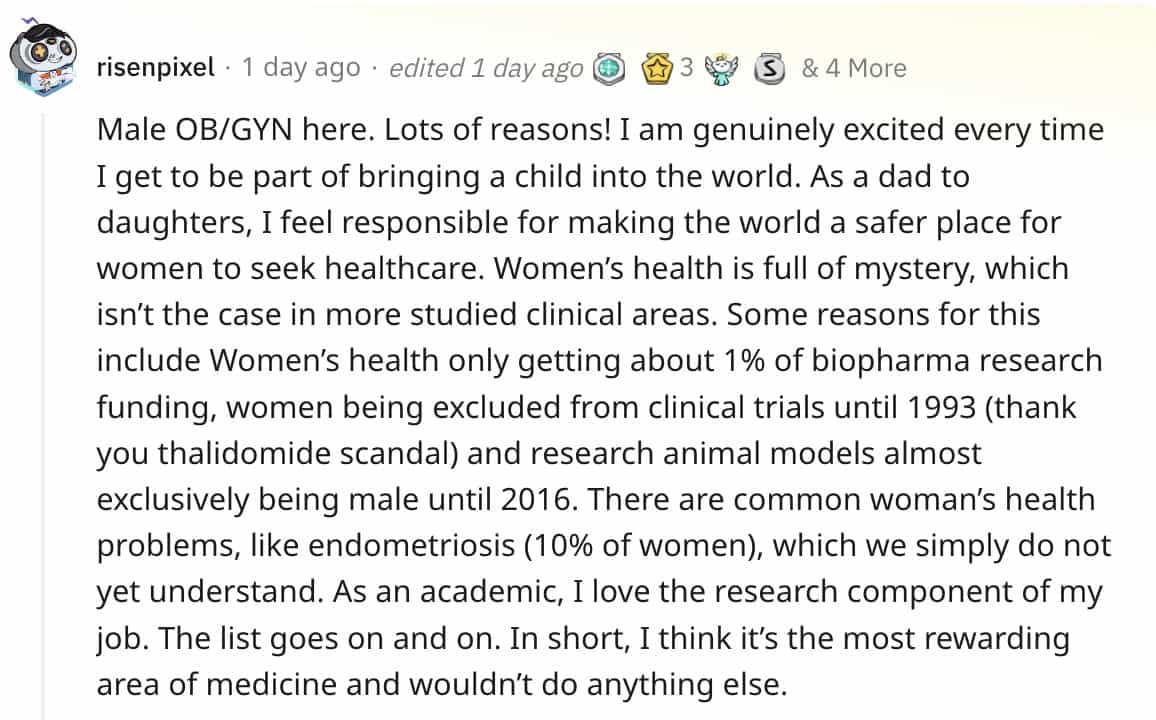This screenshot has height=720, width=1156.
Task: Click the Silver award icon
Action: [x=767, y=68]
